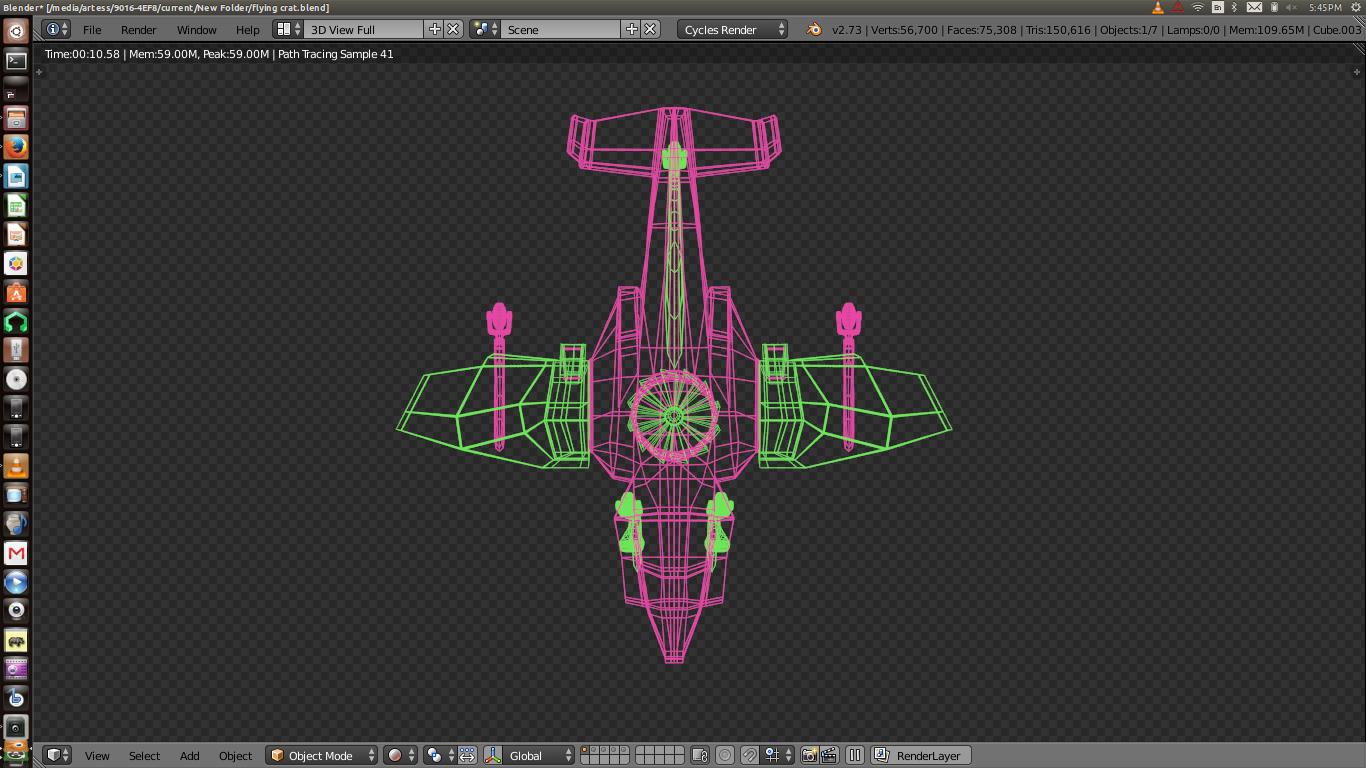The width and height of the screenshot is (1366, 768).
Task: Add a new screen layout
Action: pos(434,30)
